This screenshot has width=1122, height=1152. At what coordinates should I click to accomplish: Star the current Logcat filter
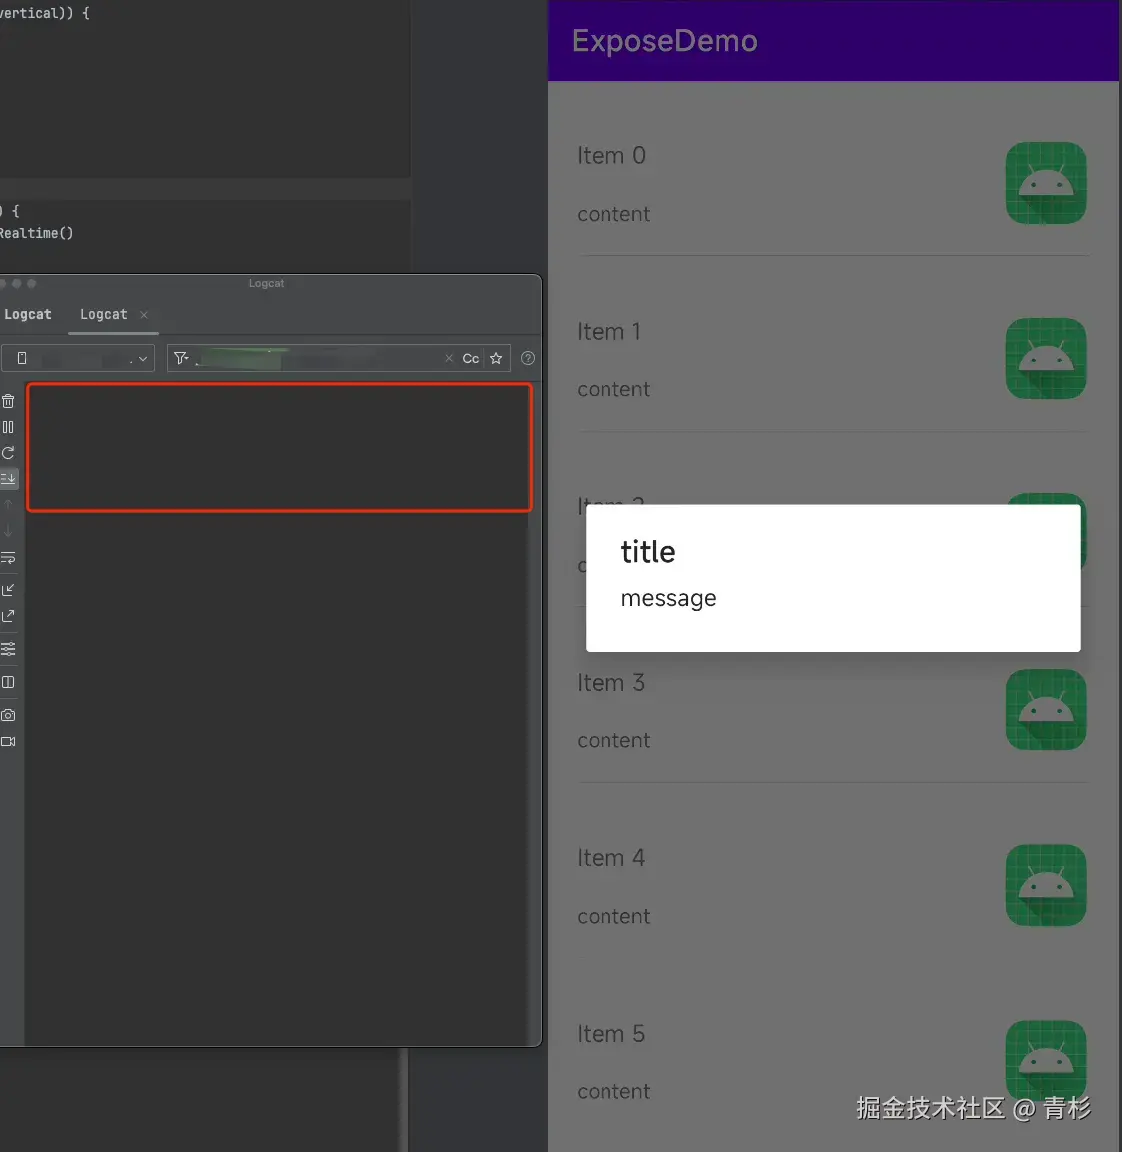click(x=497, y=358)
